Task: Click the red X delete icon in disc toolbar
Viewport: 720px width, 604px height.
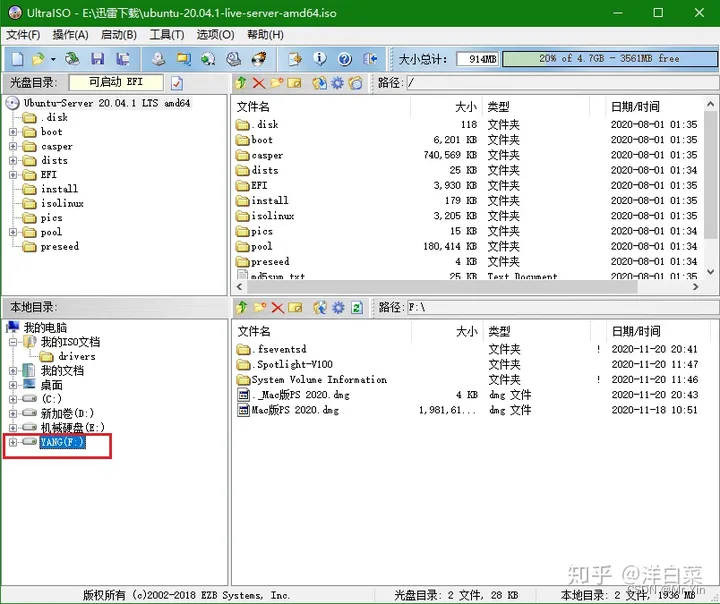Action: point(259,83)
